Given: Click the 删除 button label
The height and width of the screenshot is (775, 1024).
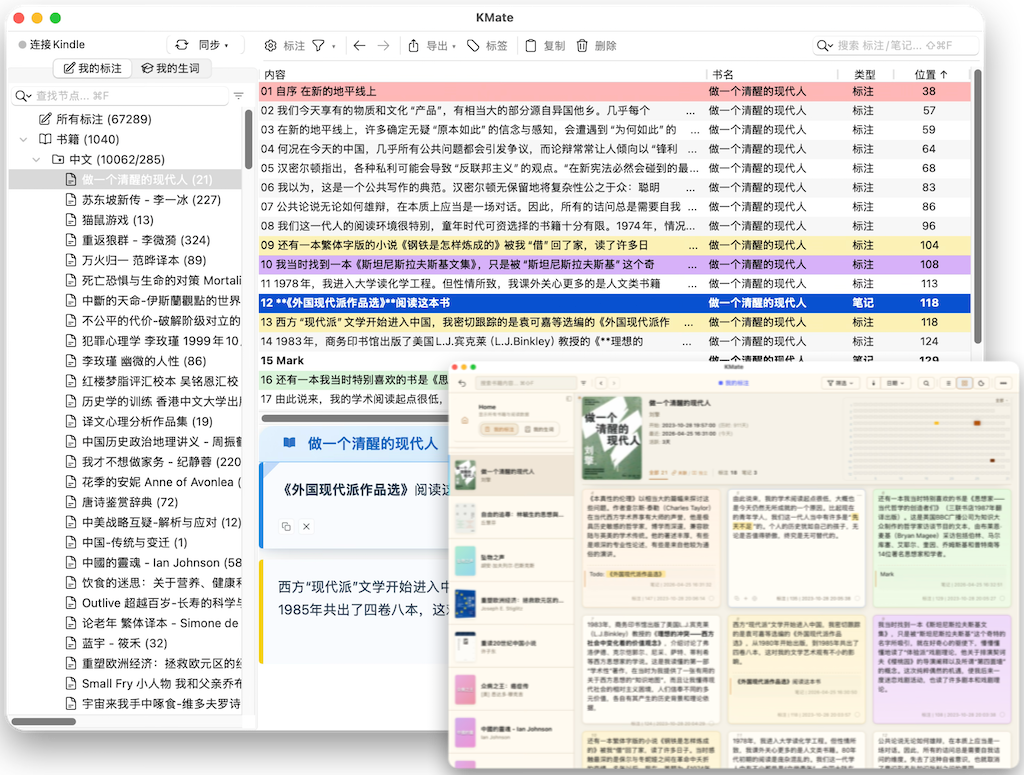Looking at the screenshot, I should pos(605,46).
